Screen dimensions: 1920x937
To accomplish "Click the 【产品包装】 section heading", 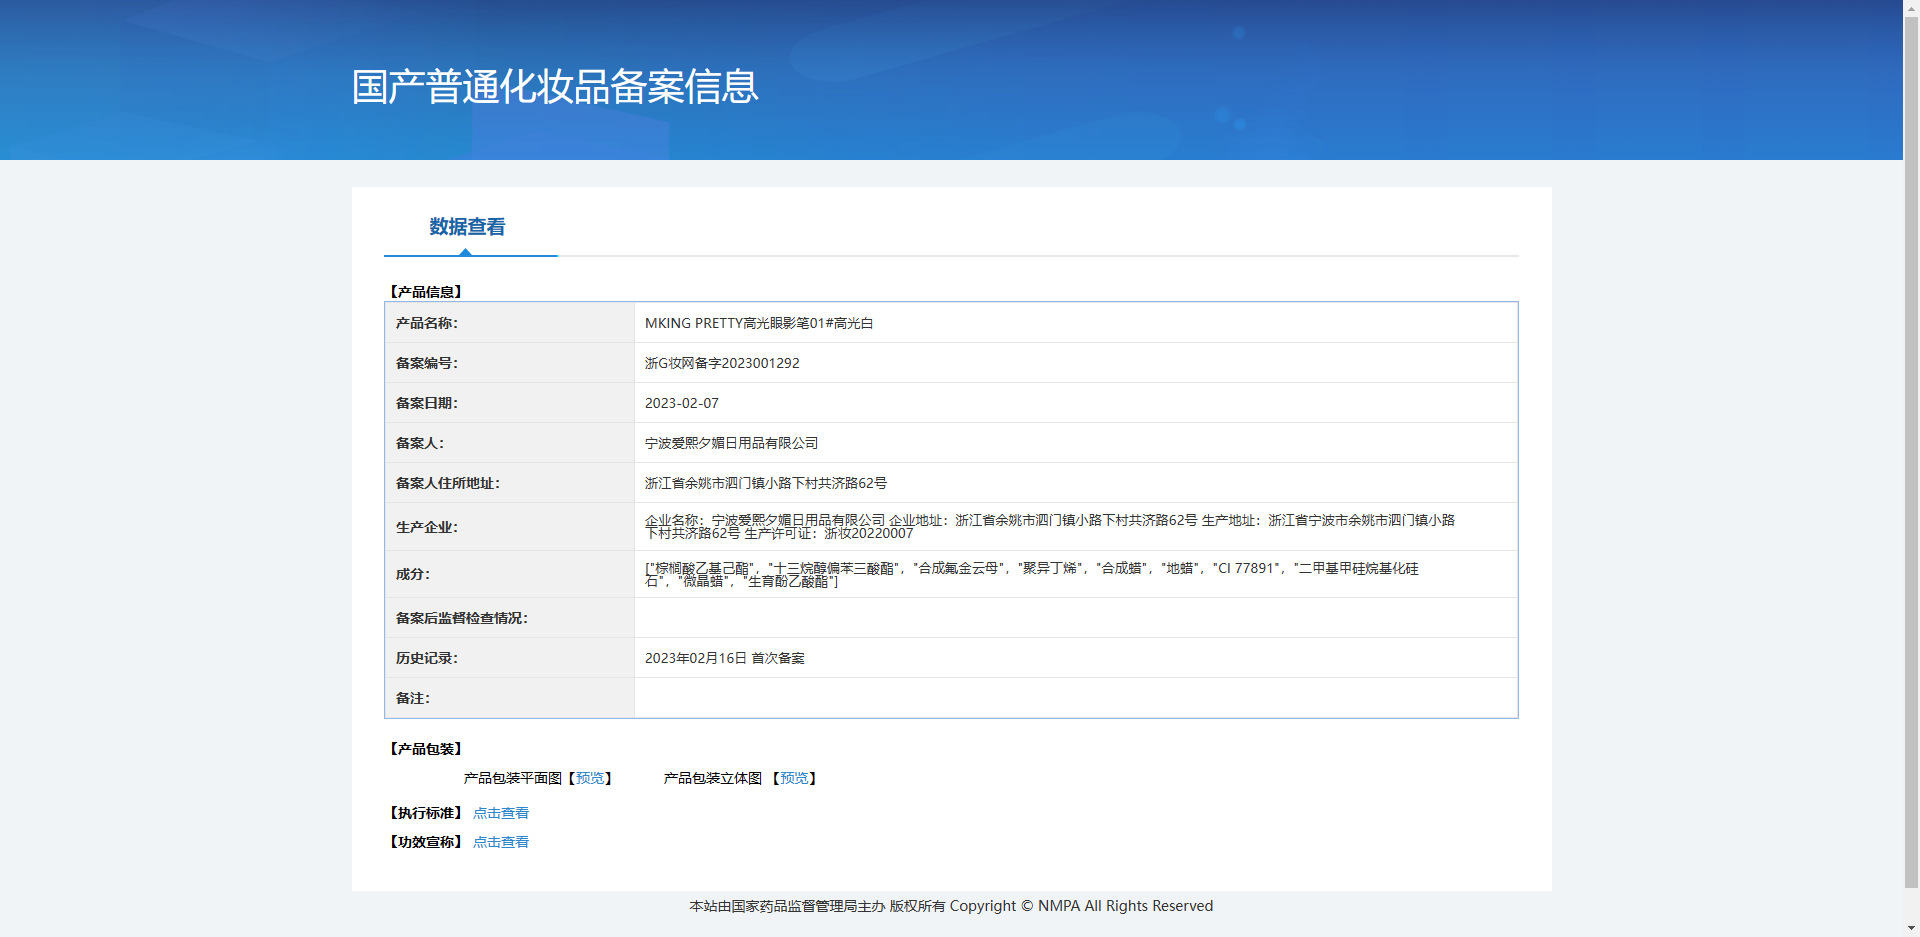I will click(x=426, y=749).
